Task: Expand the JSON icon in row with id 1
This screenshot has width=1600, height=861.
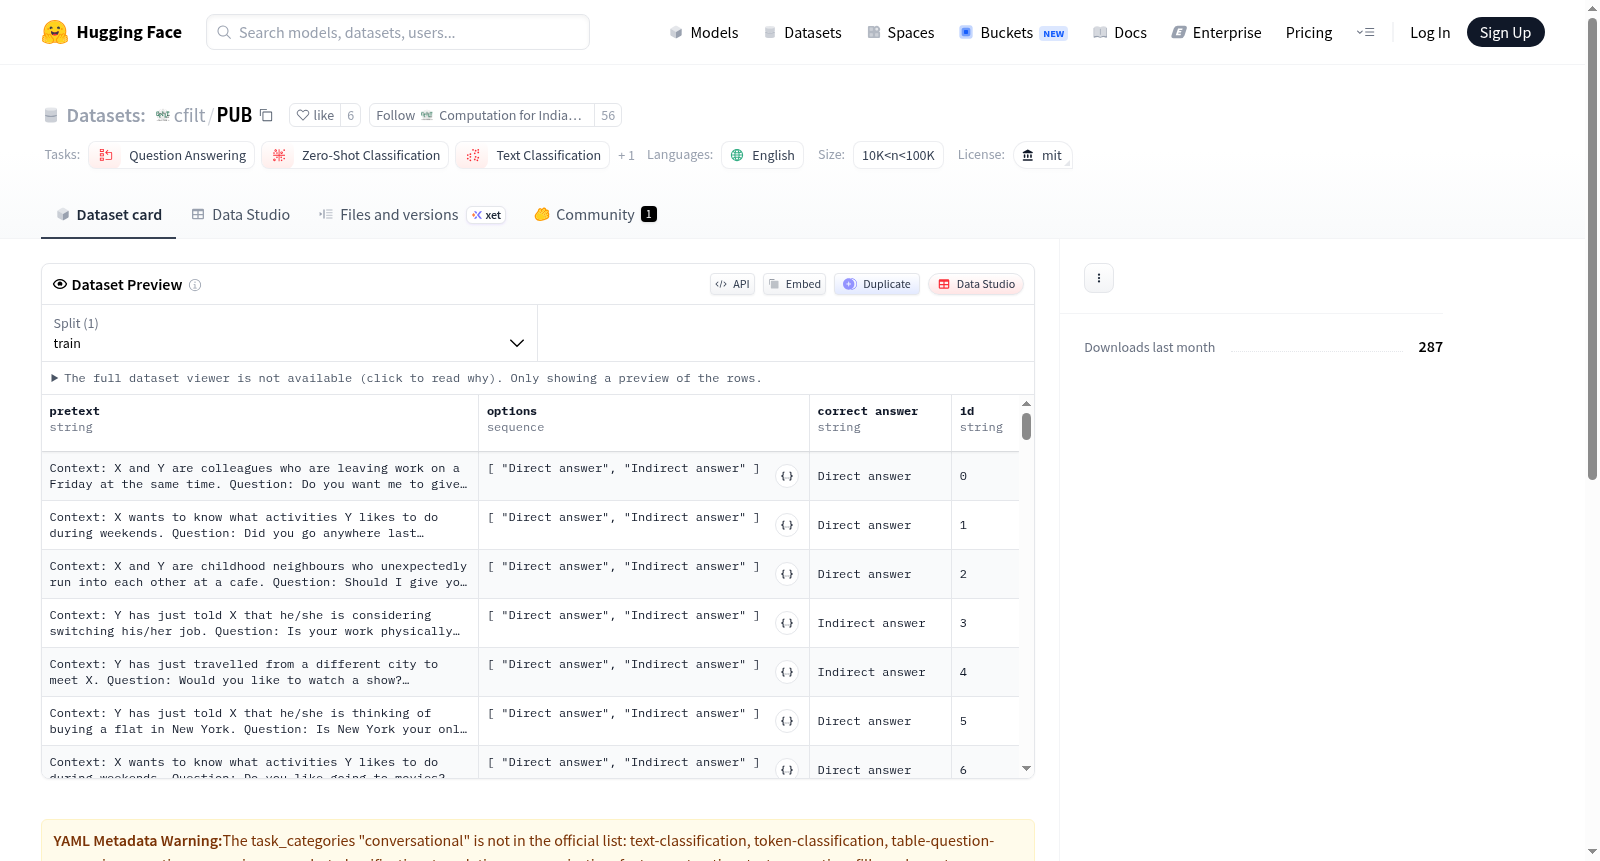Action: click(x=787, y=525)
